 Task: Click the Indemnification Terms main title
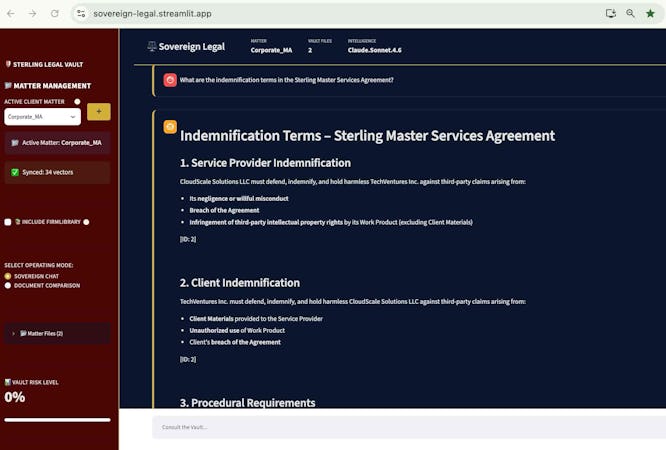tap(367, 136)
